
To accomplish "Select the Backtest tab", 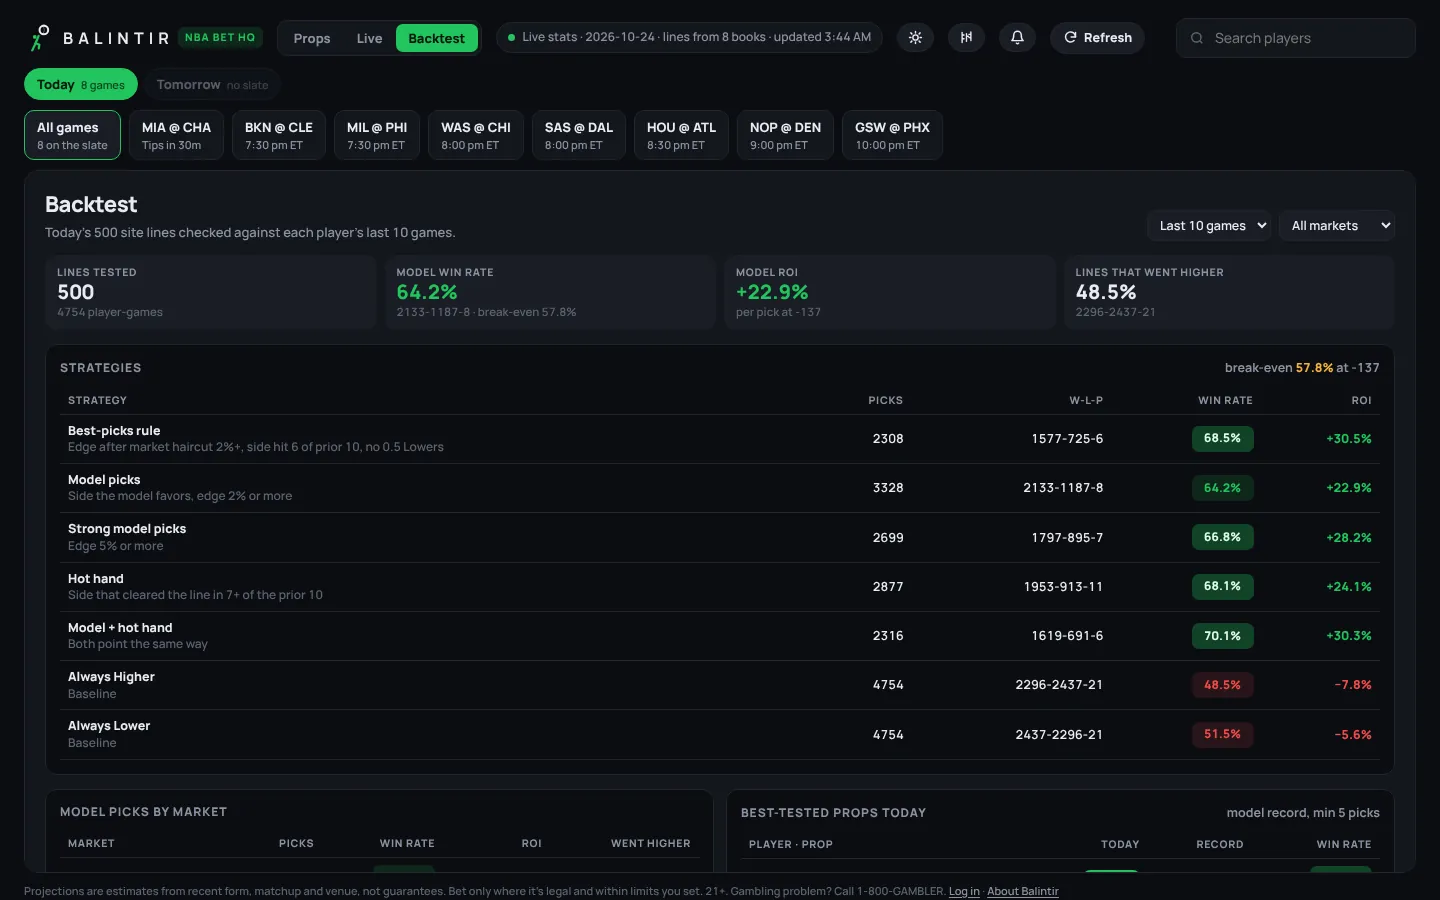I will 436,38.
